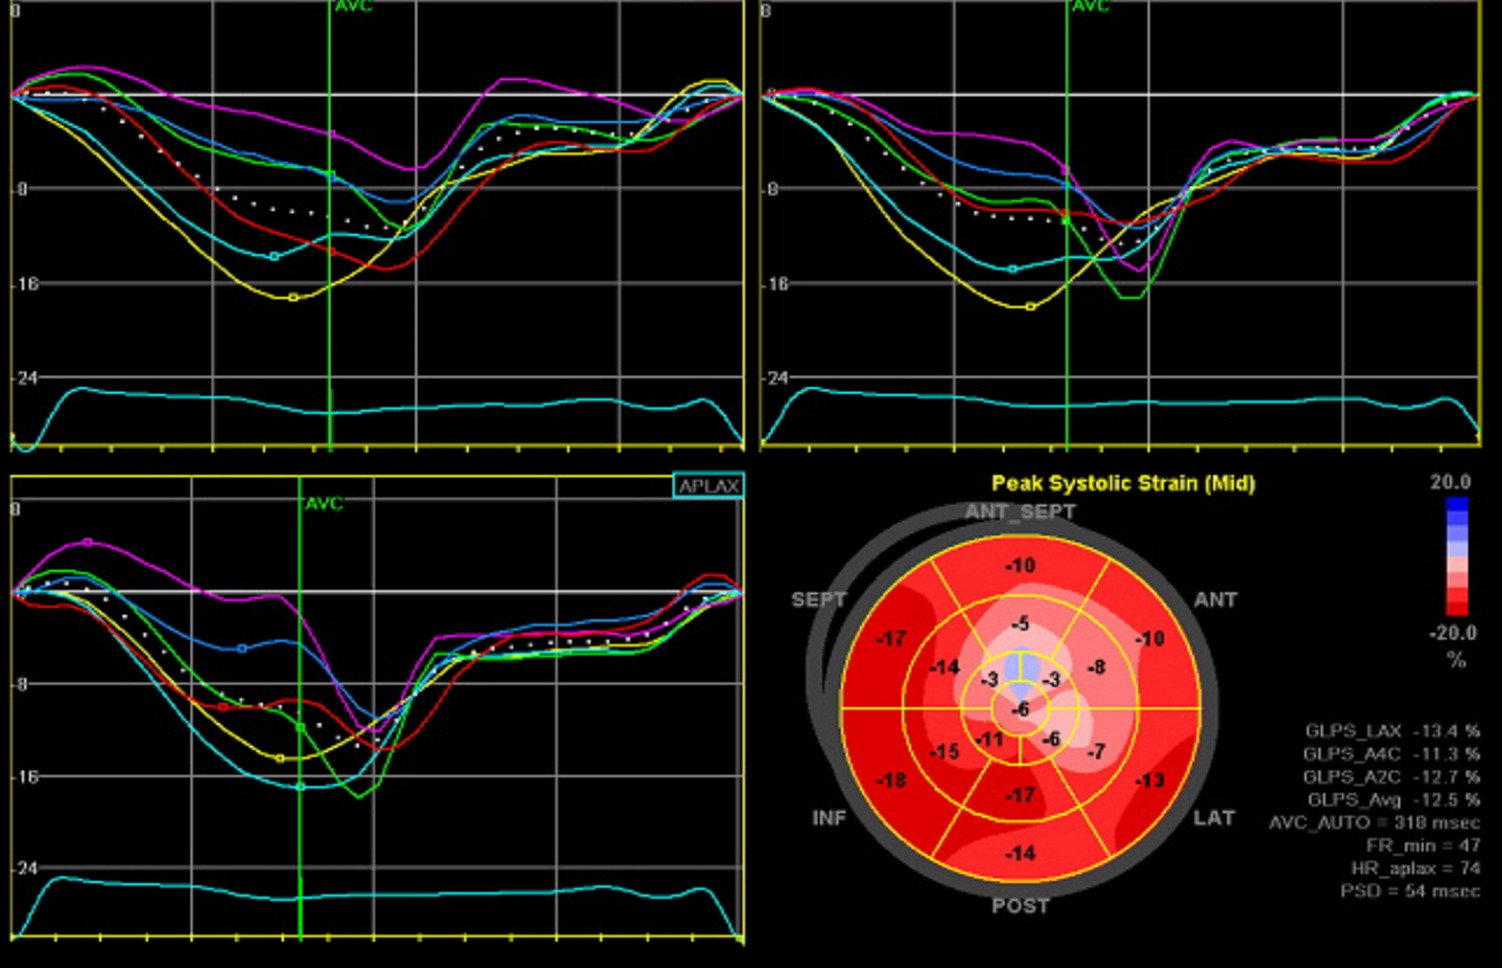Screen dimensions: 1502x968
Task: Select the mid inferior segment showing -15
Action: (945, 751)
